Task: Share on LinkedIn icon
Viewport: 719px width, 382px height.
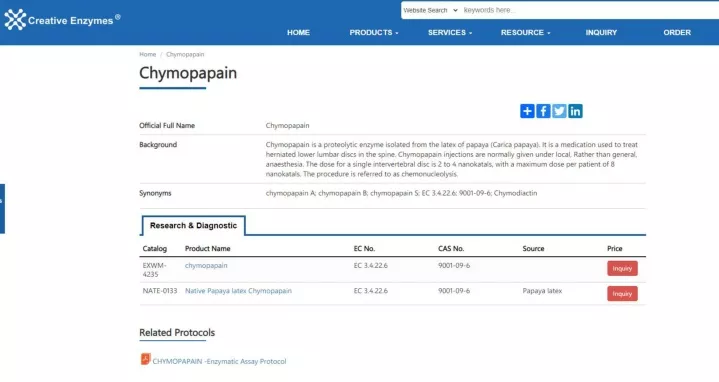Action: (x=575, y=111)
